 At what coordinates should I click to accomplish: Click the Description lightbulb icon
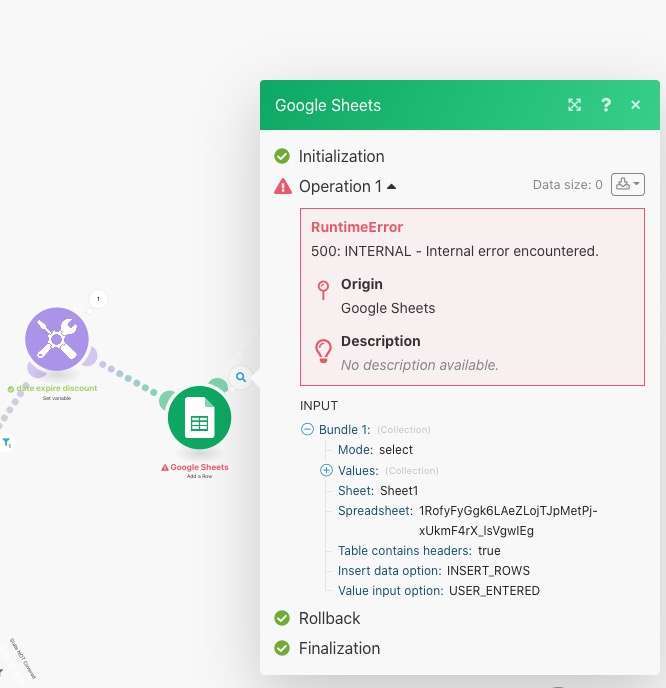[323, 350]
